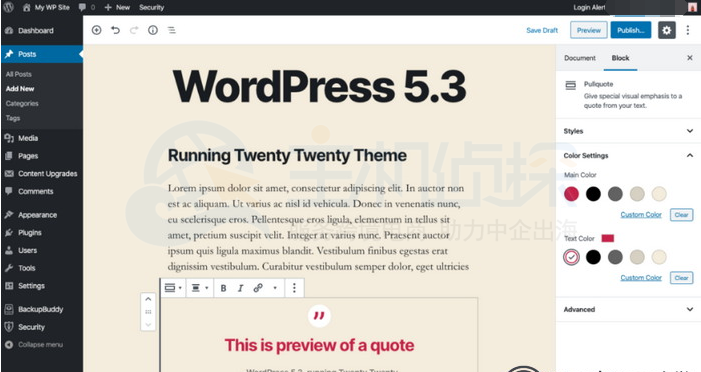Open Plugins menu
Image resolution: width=701 pixels, height=372 pixels.
[42, 232]
